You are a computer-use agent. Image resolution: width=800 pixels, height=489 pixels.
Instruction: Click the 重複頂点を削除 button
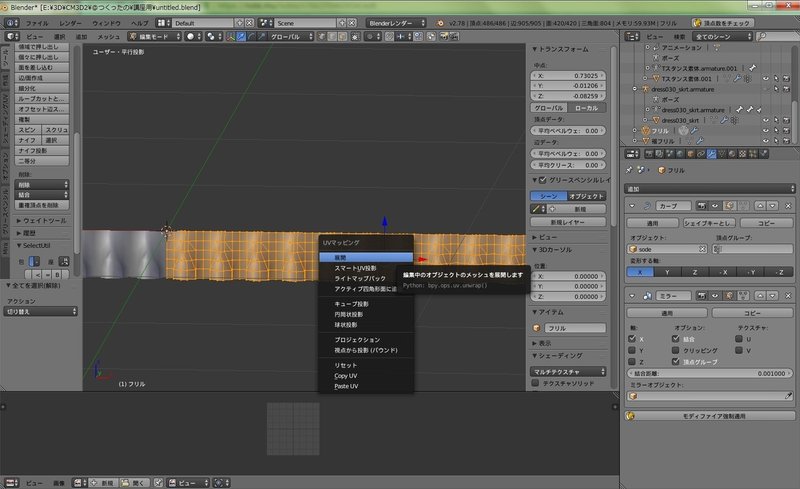[x=42, y=205]
